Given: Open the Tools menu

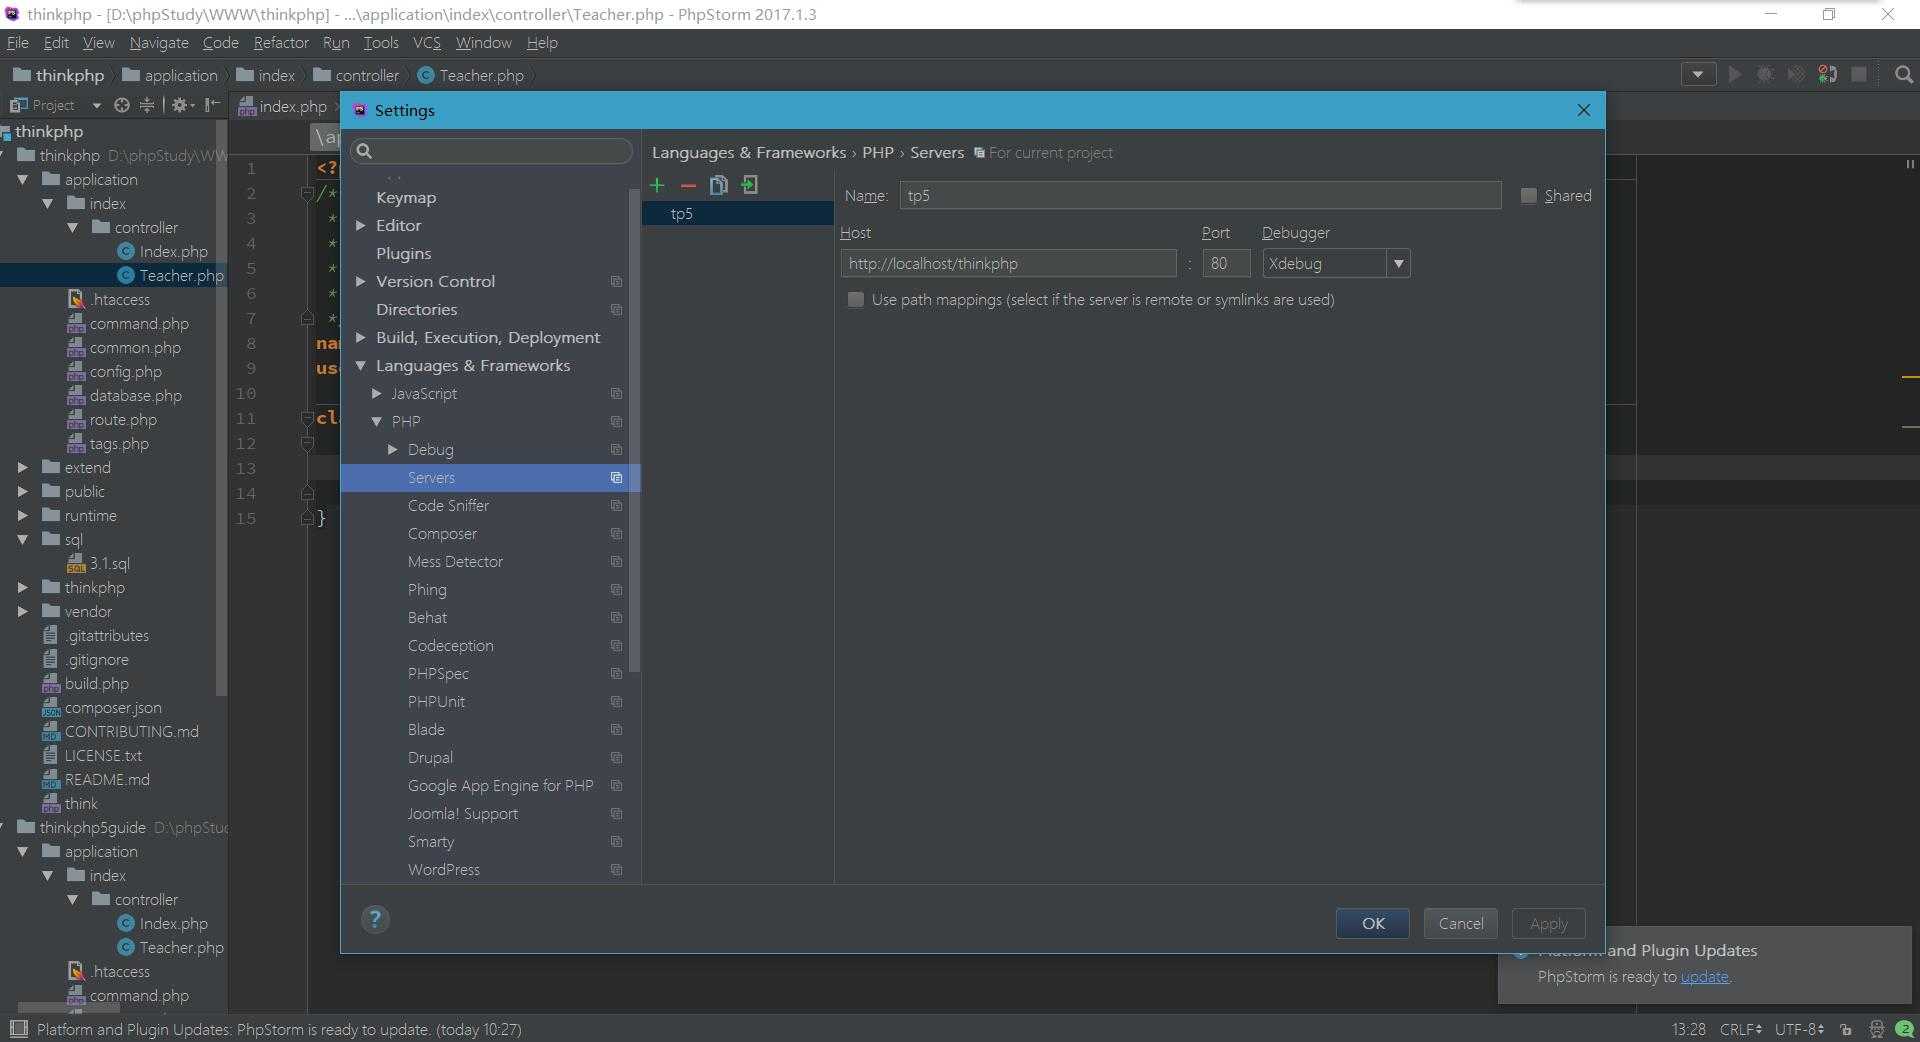Looking at the screenshot, I should pyautogui.click(x=381, y=43).
